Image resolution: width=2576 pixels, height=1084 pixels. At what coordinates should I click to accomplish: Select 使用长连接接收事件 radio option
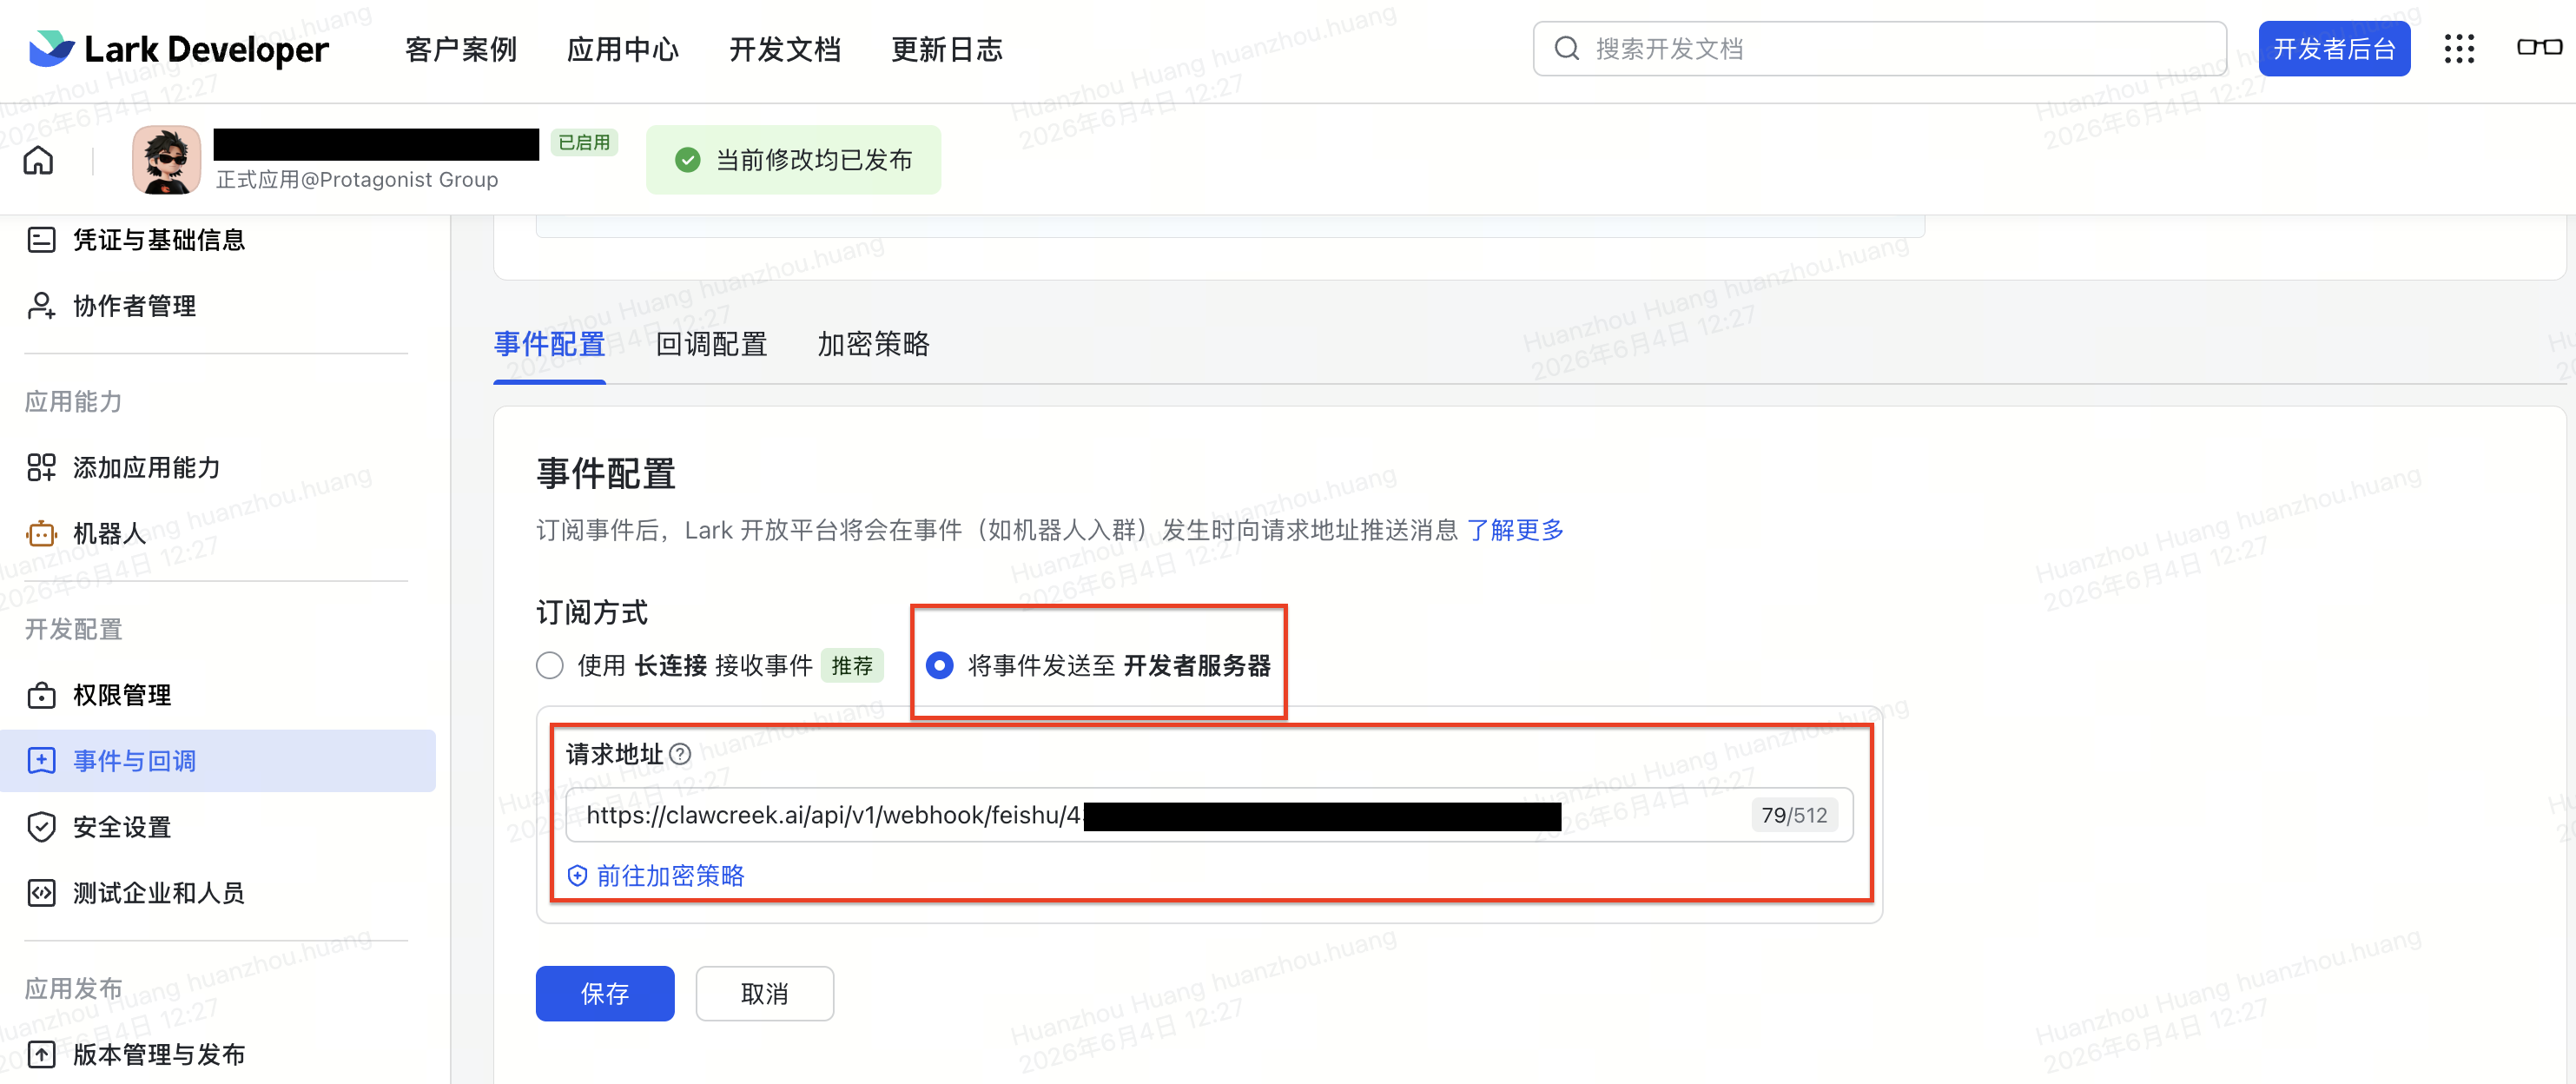(550, 666)
